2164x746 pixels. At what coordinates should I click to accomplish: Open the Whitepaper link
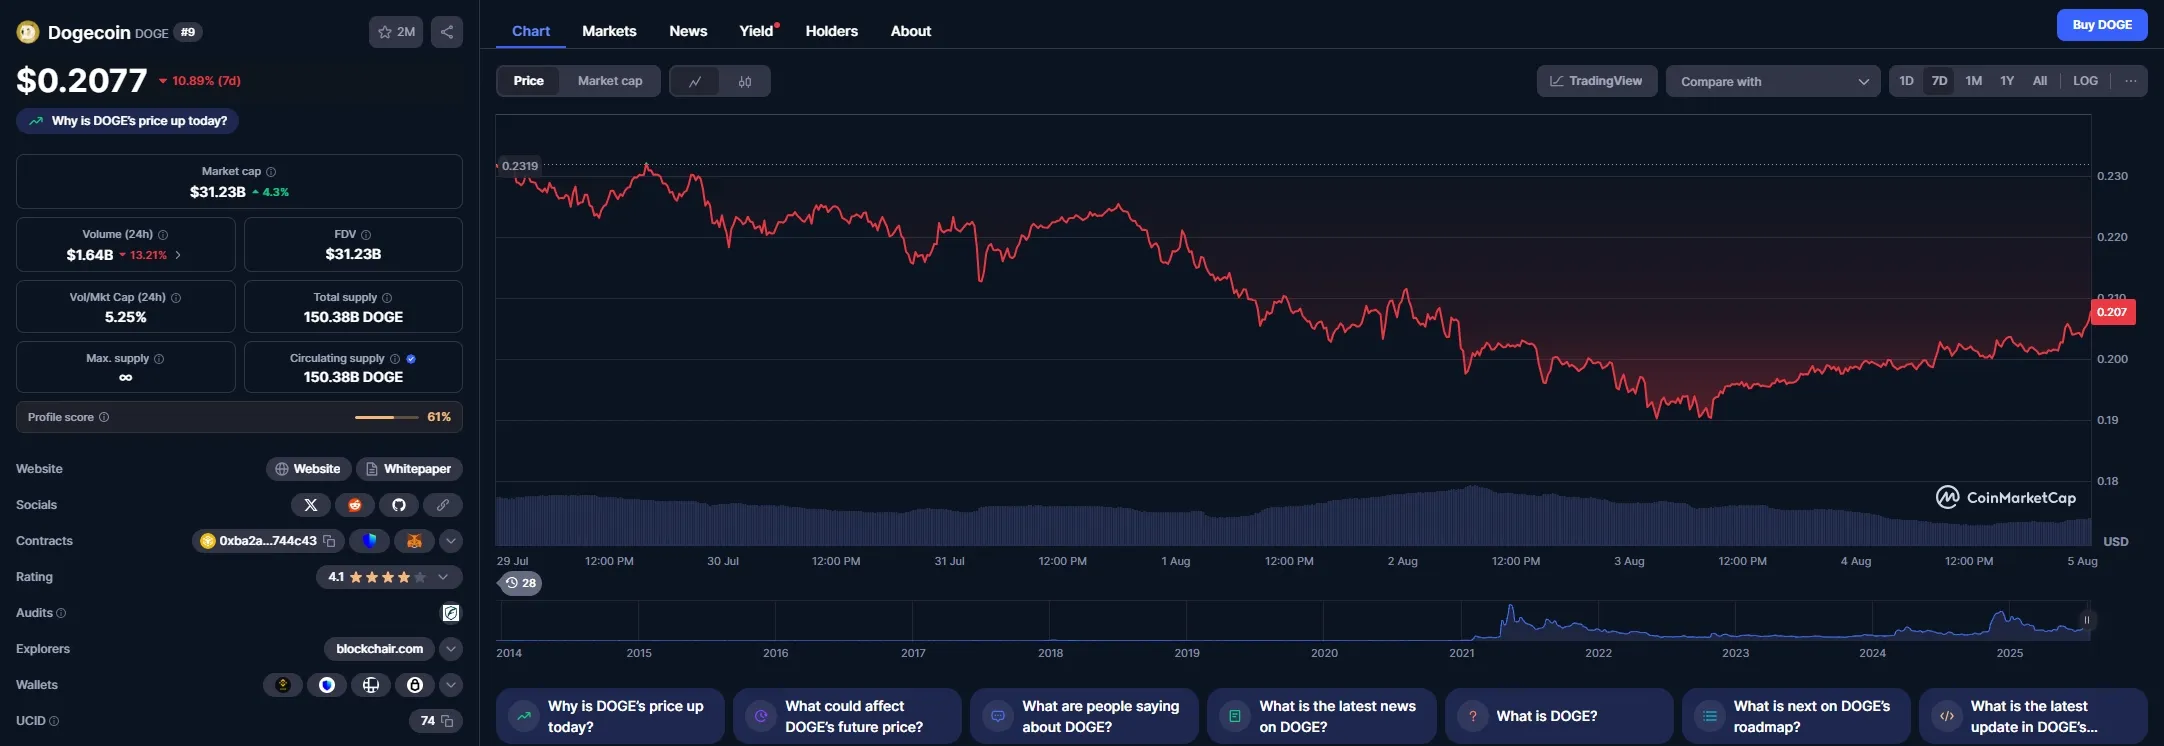[x=409, y=469]
